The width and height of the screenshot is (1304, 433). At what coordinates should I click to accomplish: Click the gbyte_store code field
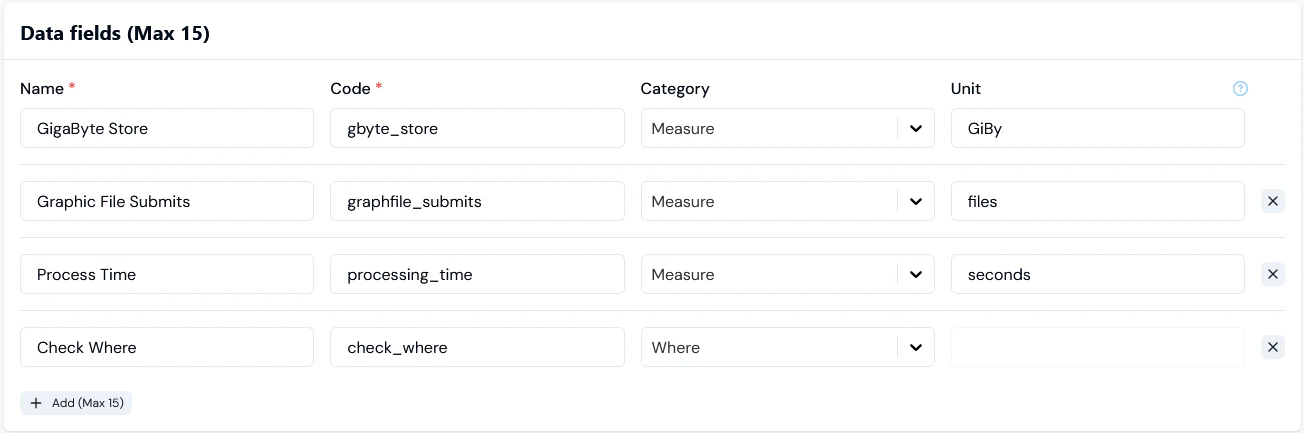[x=477, y=128]
